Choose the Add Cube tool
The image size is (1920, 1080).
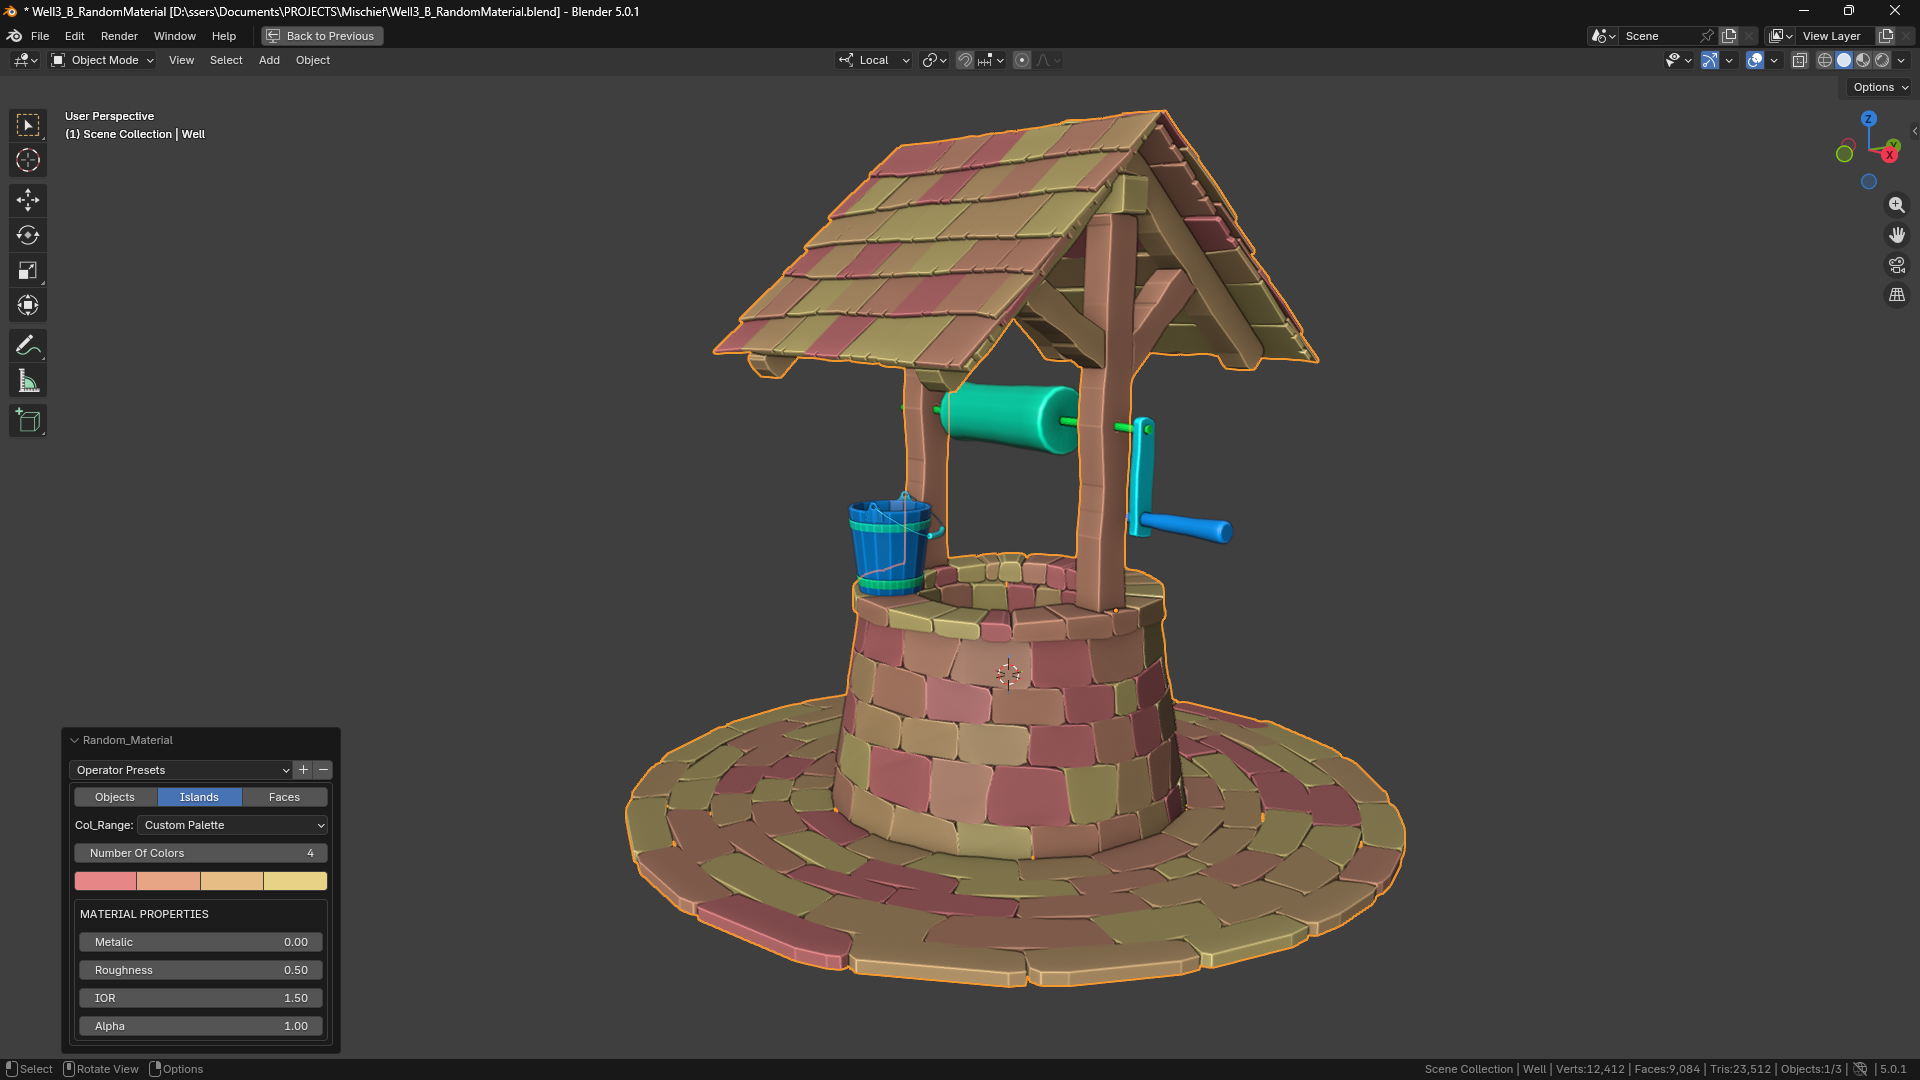pyautogui.click(x=28, y=421)
